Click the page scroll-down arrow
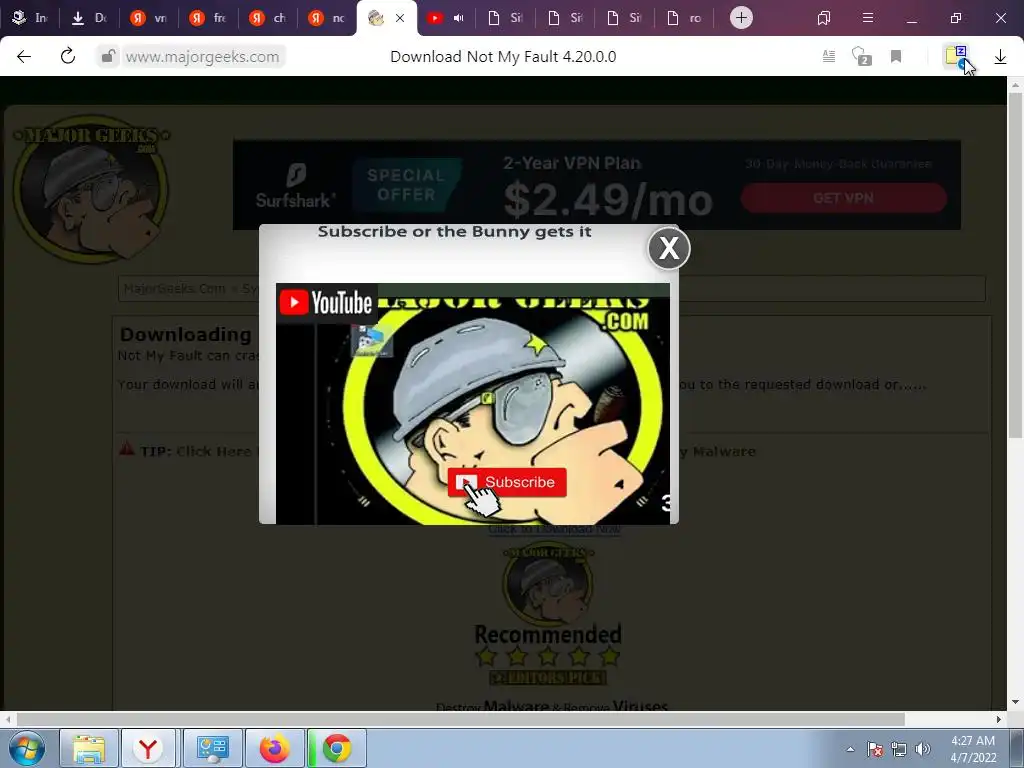Image resolution: width=1024 pixels, height=768 pixels. pos(1015,703)
